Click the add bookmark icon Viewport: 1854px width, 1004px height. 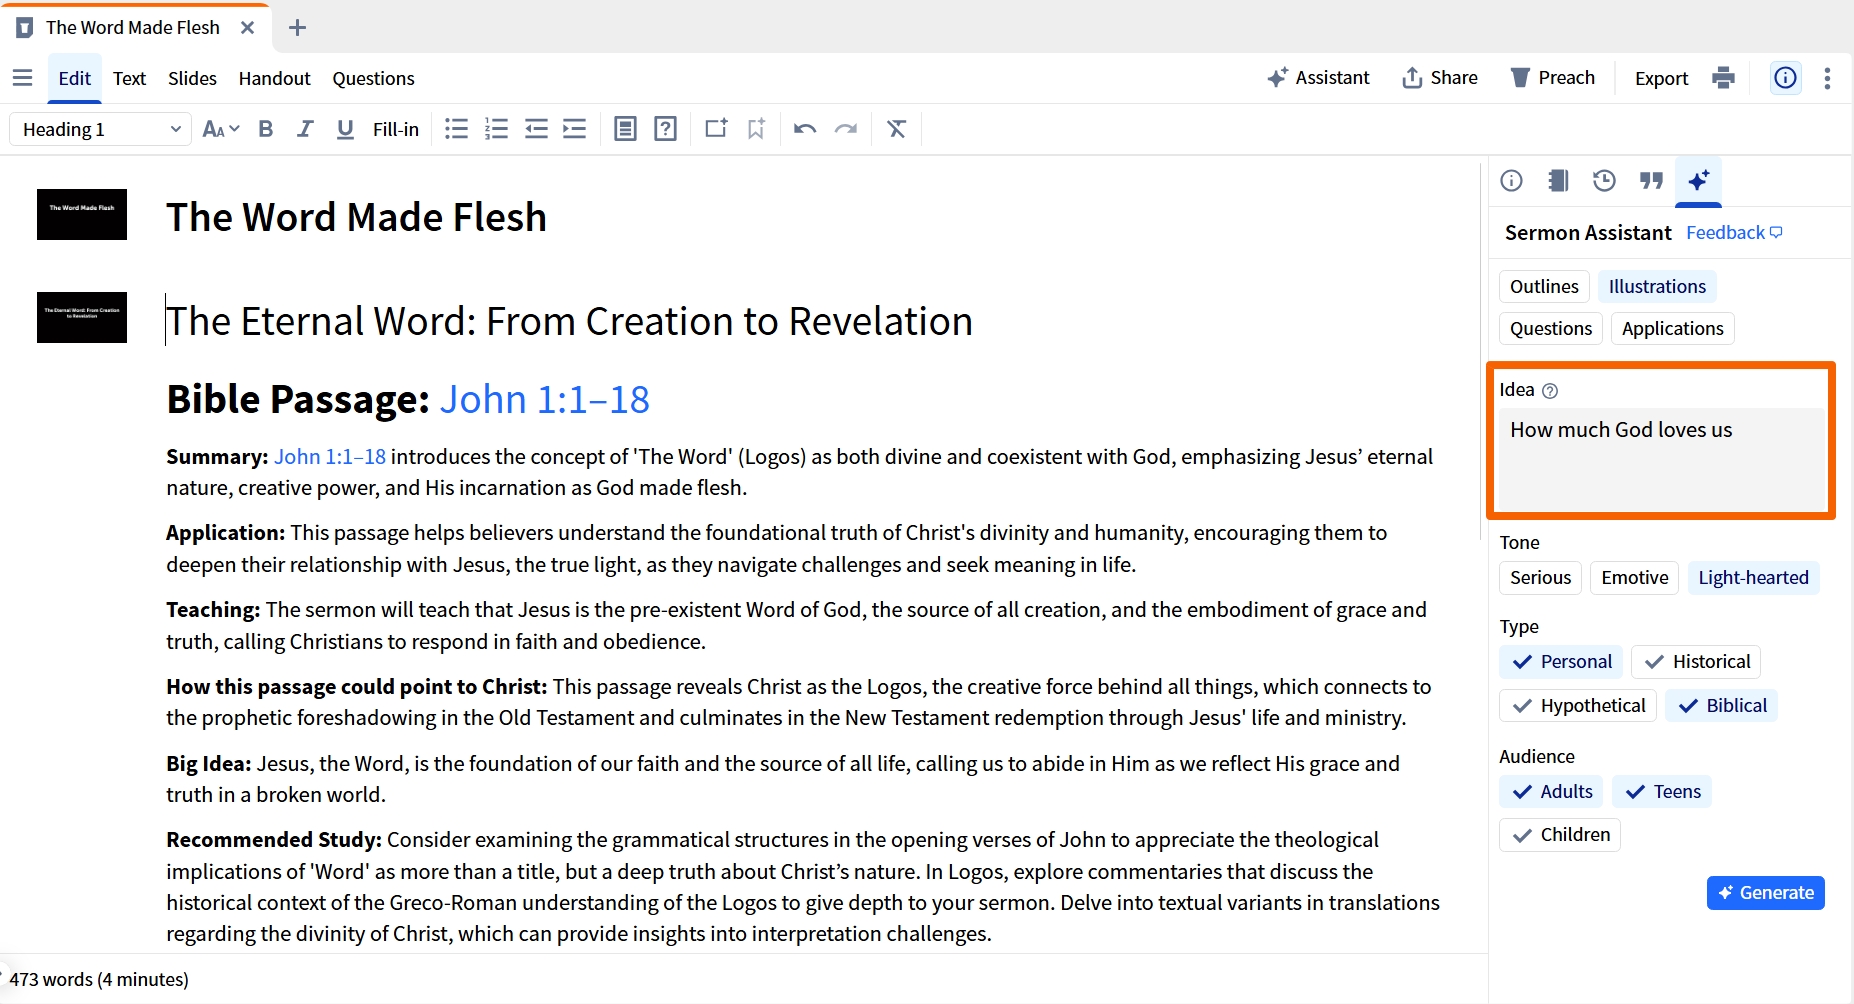[x=756, y=129]
